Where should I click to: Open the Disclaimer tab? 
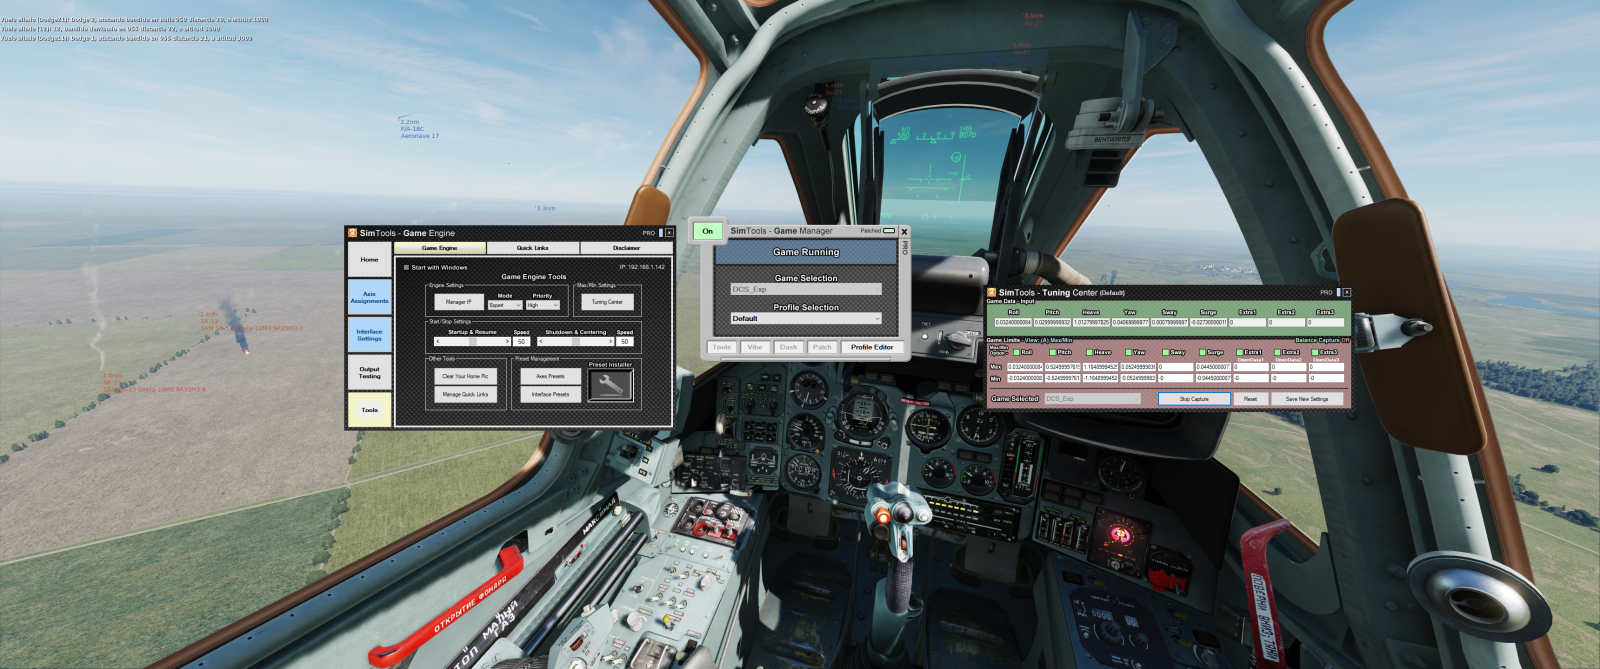pyautogui.click(x=626, y=248)
